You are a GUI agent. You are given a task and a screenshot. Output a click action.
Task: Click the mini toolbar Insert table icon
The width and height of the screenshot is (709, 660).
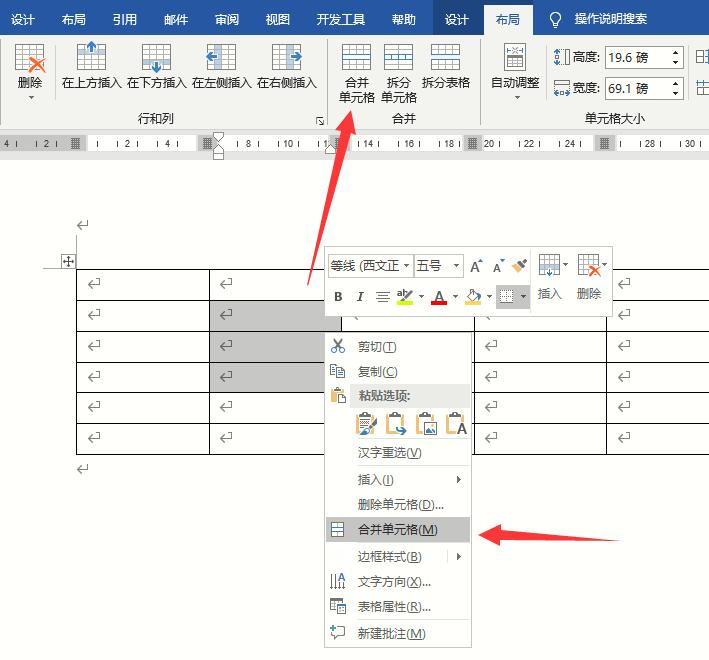549,265
